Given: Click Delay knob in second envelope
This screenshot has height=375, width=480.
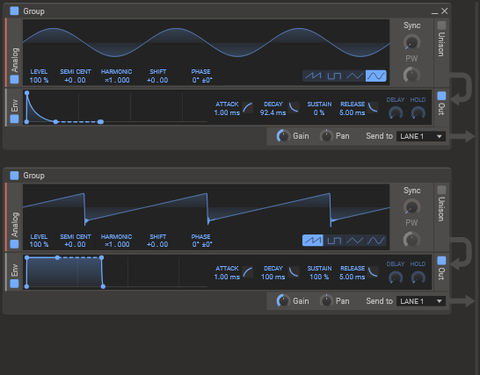Looking at the screenshot, I should (x=396, y=277).
